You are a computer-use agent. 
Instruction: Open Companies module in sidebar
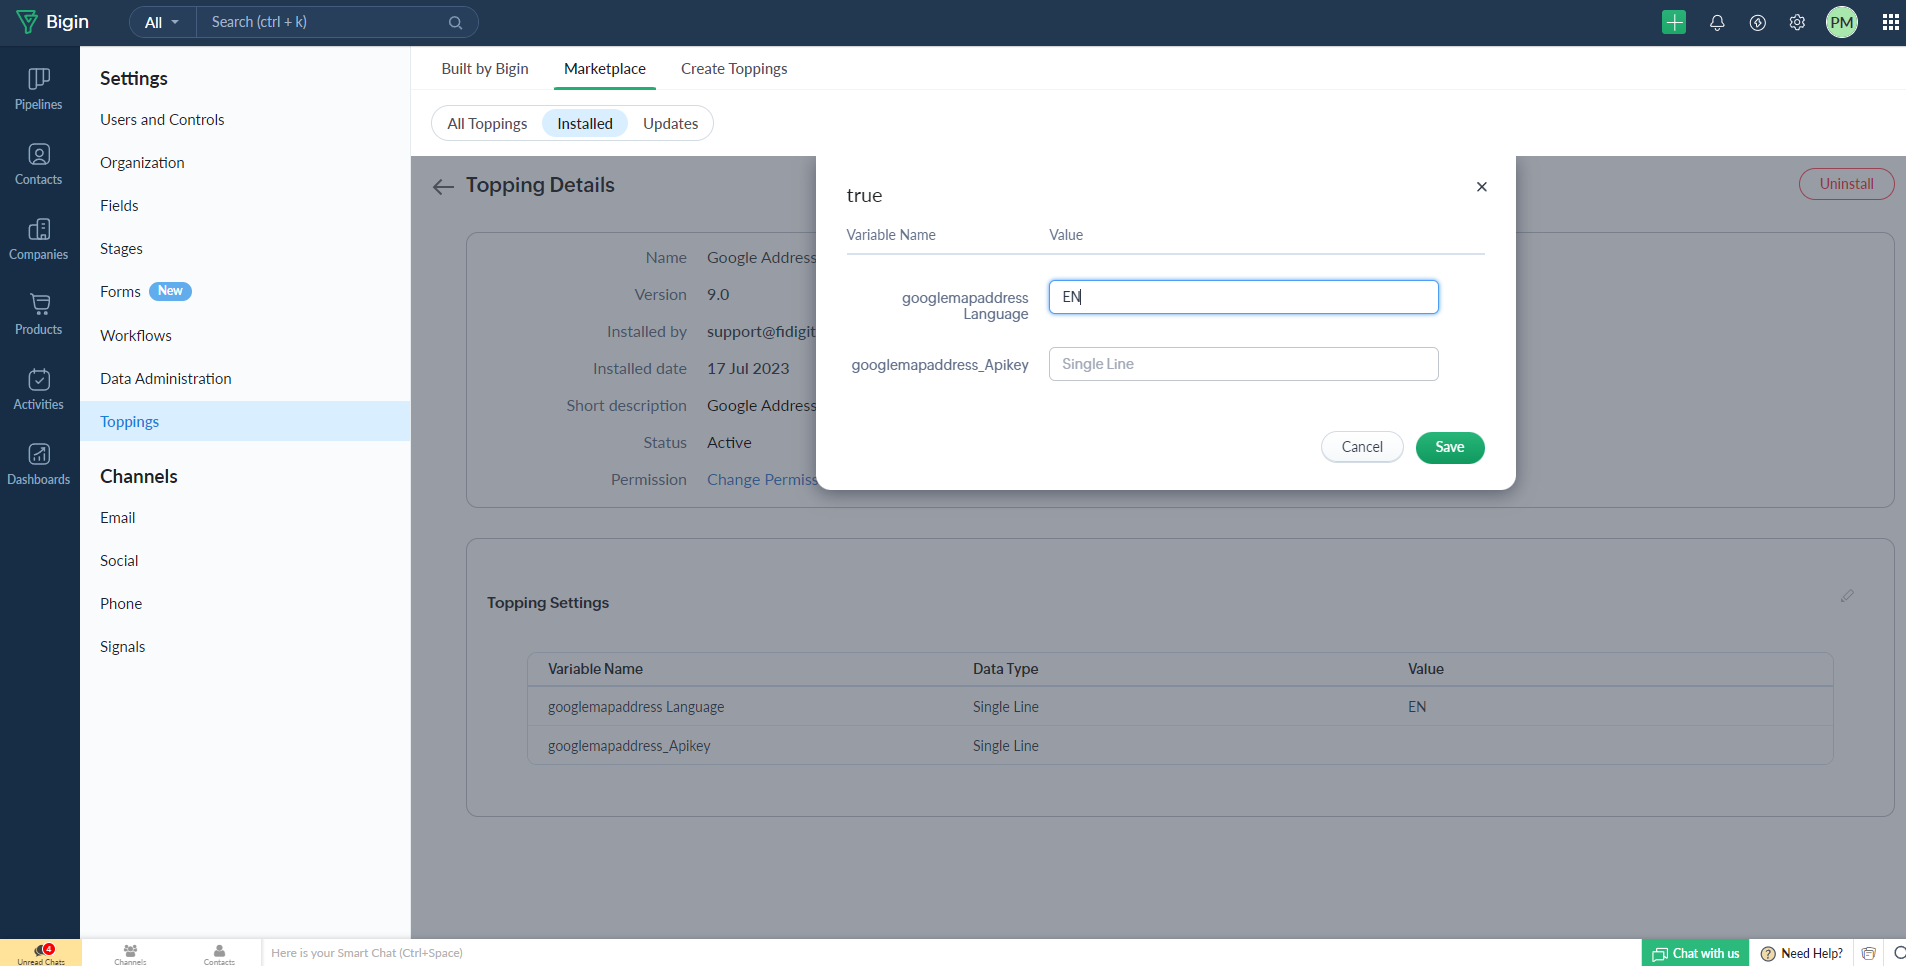[39, 239]
